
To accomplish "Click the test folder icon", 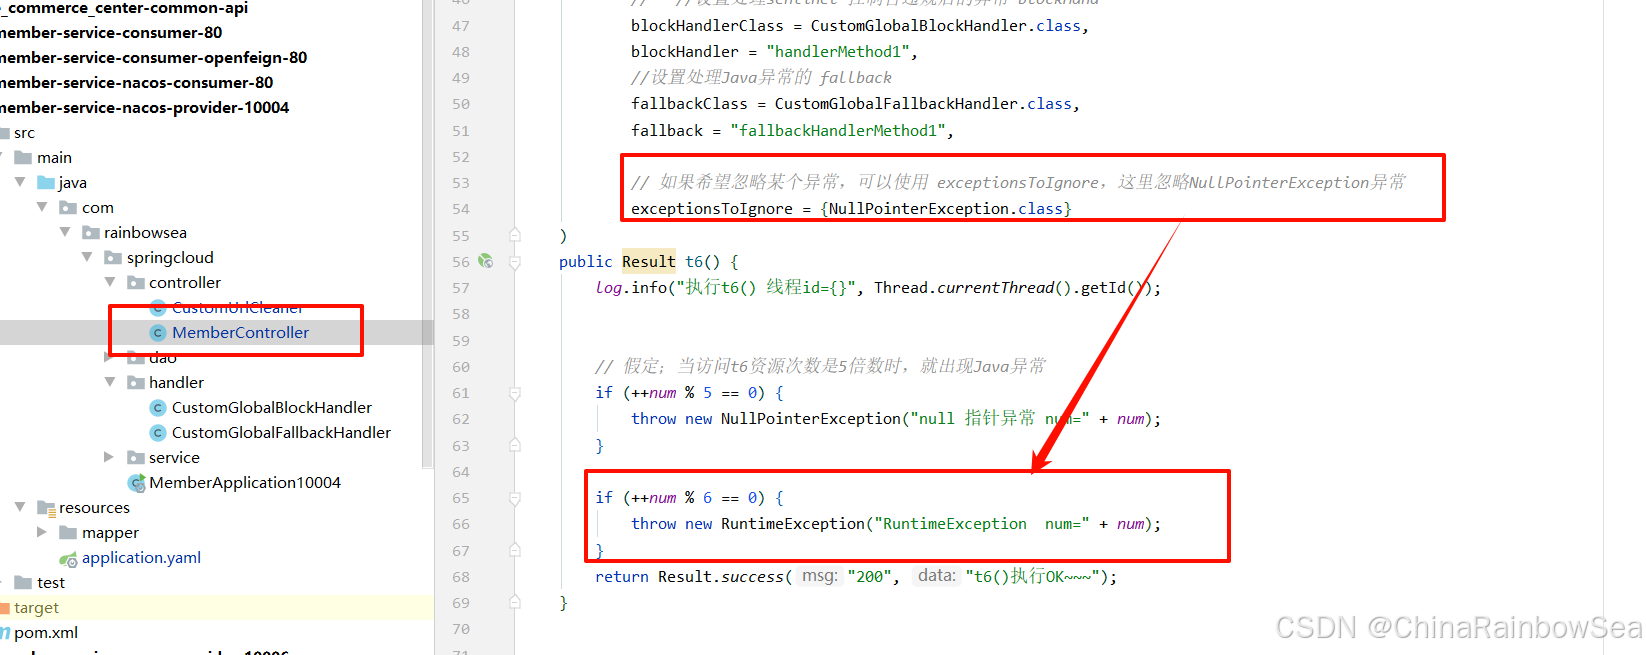I will click(23, 582).
